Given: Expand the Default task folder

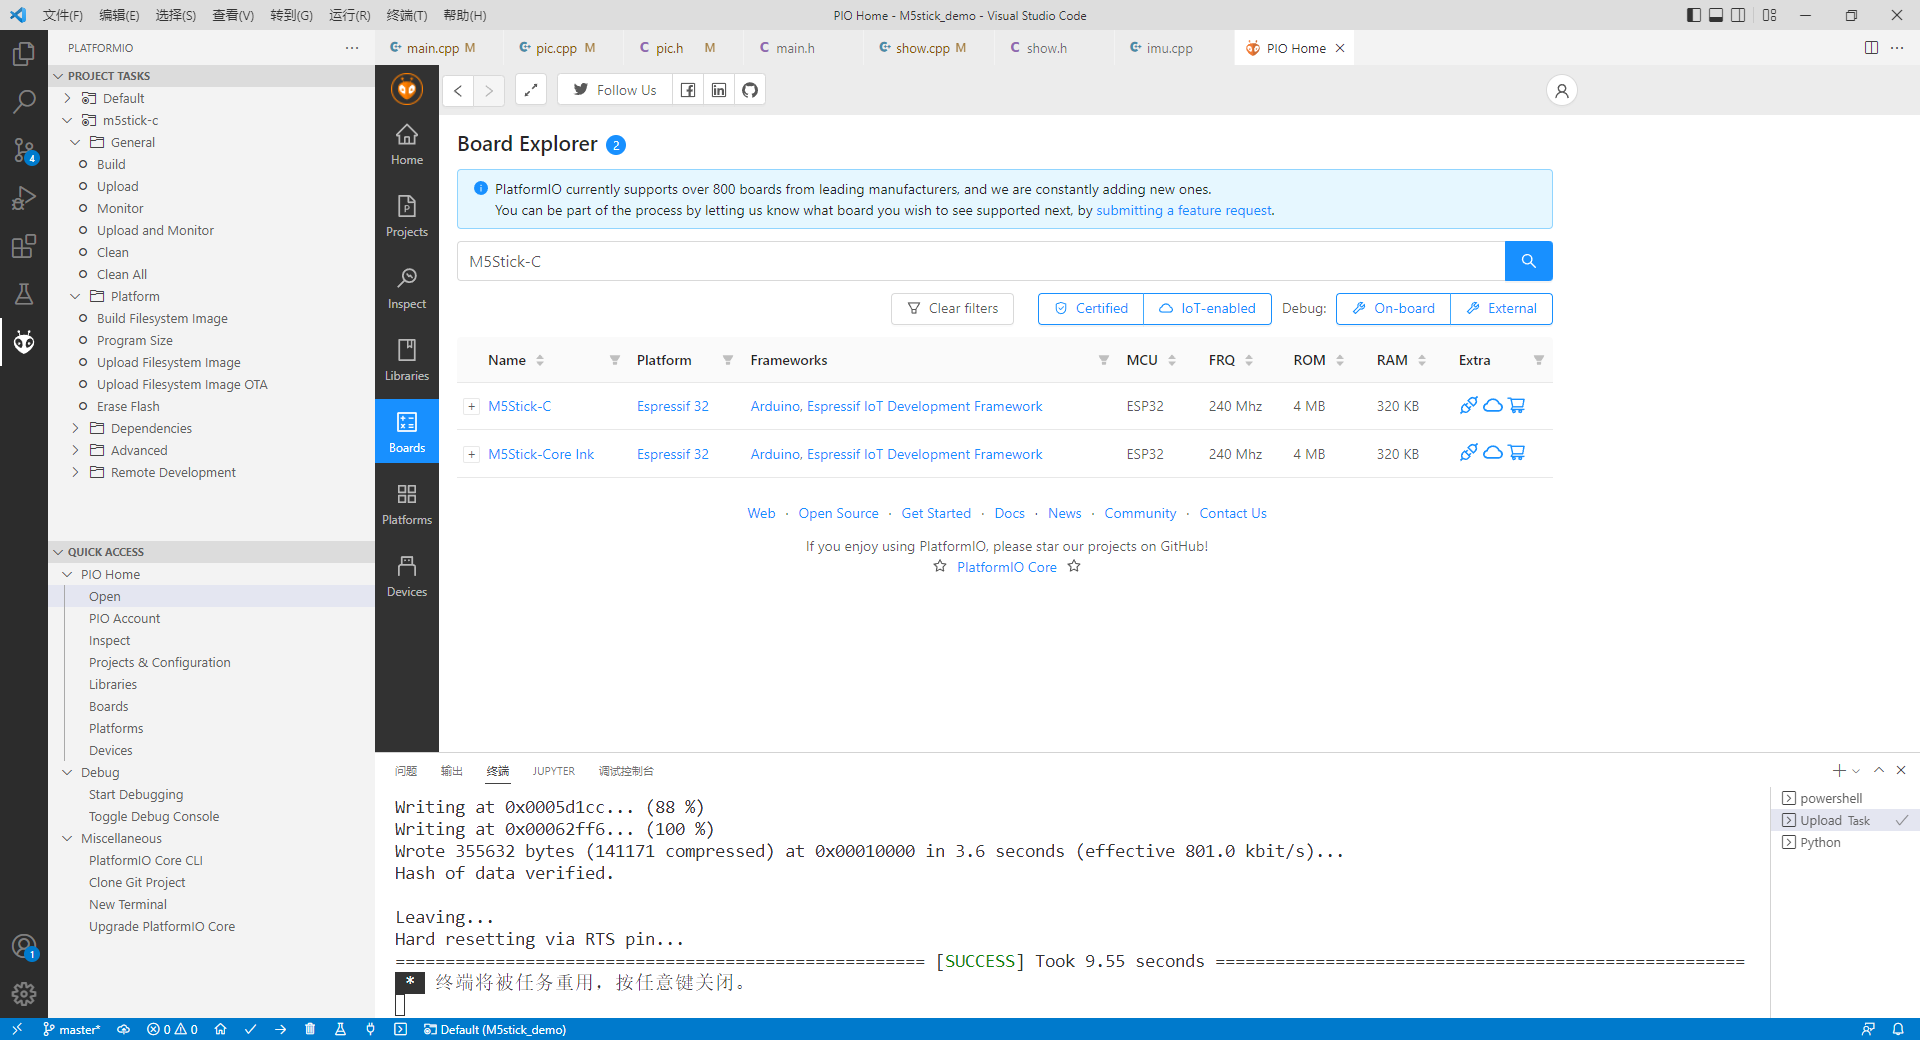Looking at the screenshot, I should tap(67, 98).
